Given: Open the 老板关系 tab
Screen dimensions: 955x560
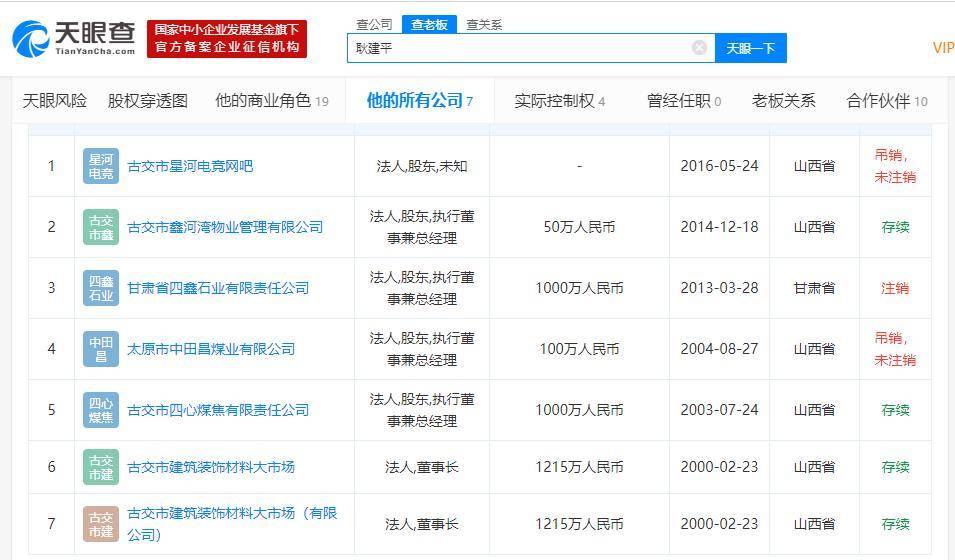Looking at the screenshot, I should click(x=783, y=101).
